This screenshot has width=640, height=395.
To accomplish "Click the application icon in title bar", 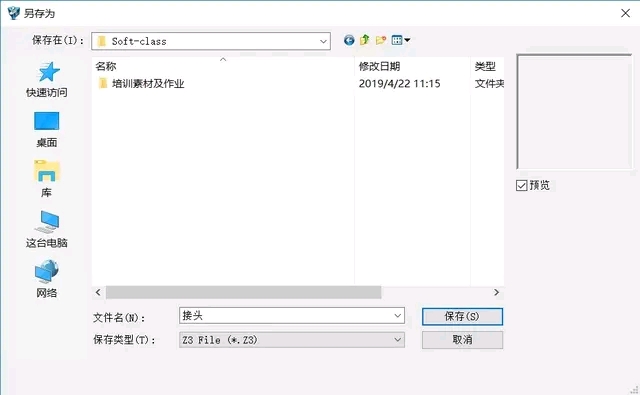I will click(x=13, y=13).
